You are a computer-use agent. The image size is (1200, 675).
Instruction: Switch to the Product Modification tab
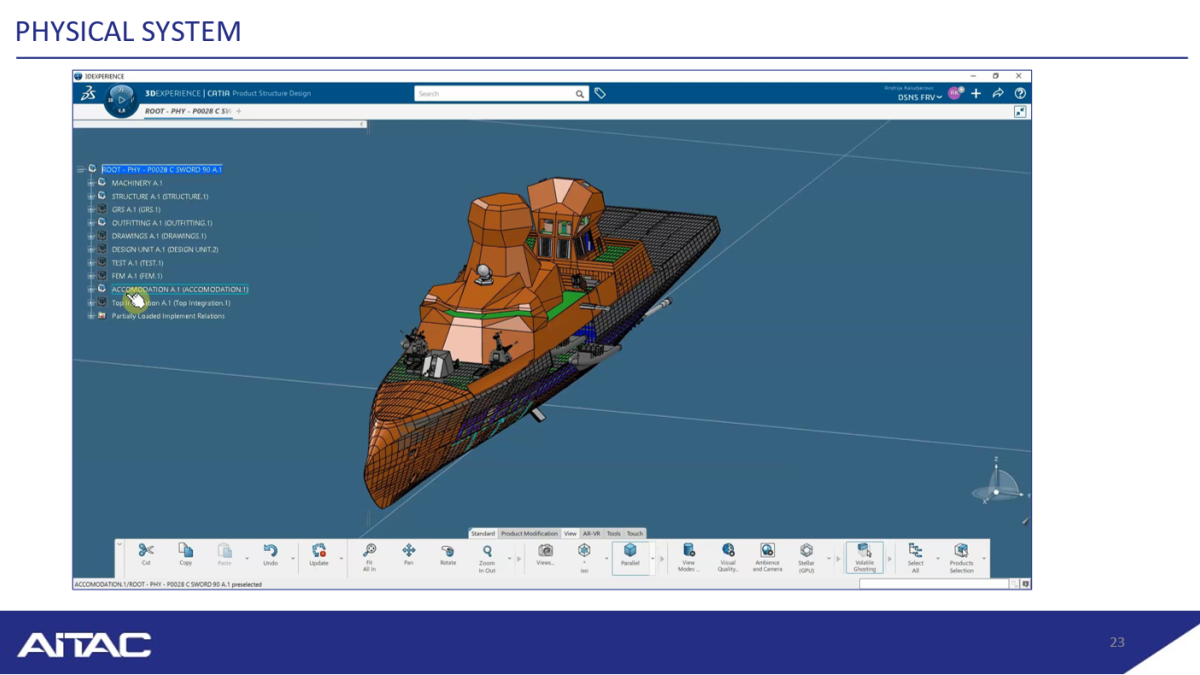(x=529, y=534)
